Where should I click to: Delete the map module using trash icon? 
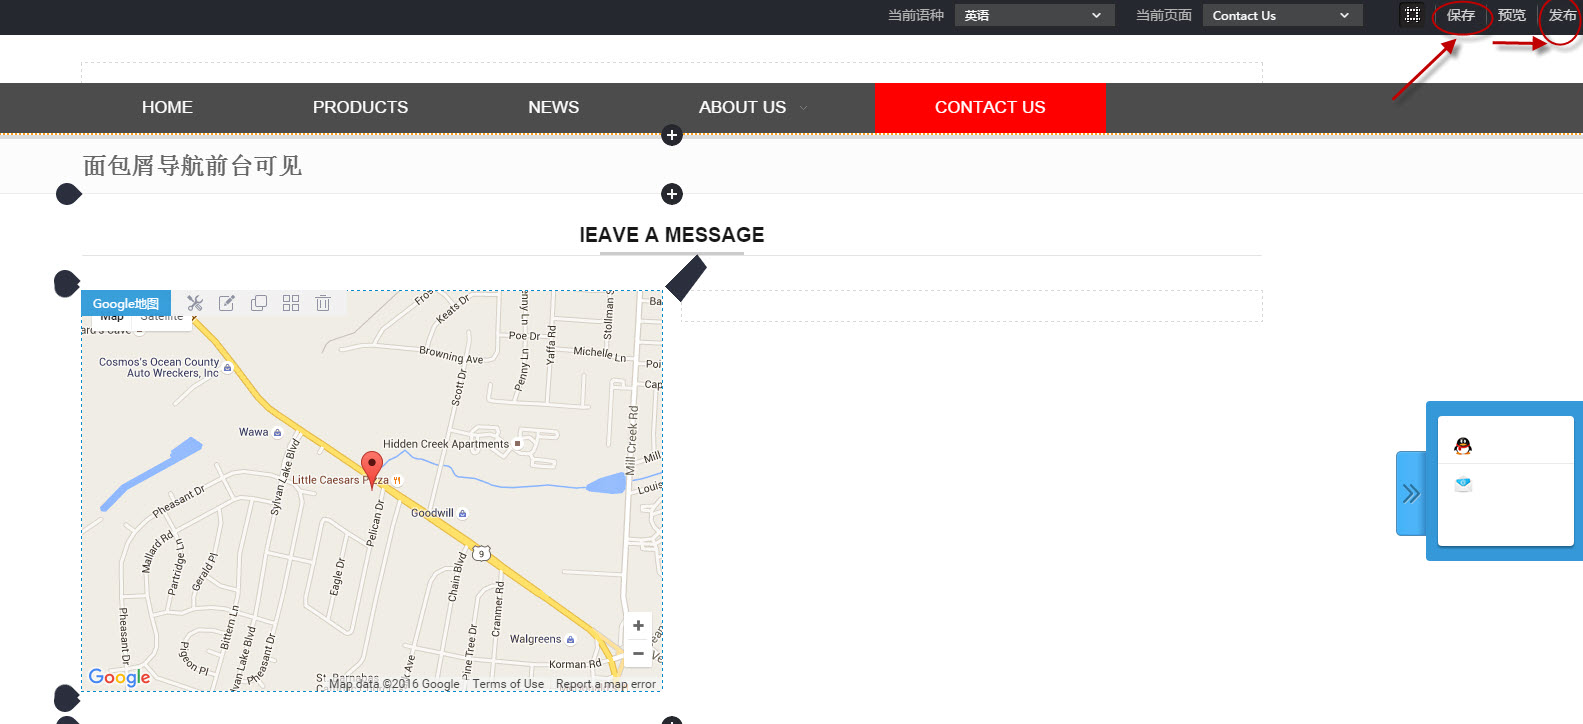pyautogui.click(x=323, y=303)
